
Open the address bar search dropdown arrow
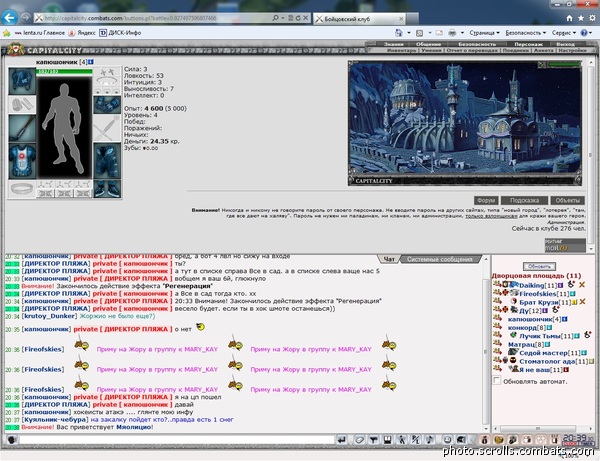pyautogui.click(x=283, y=18)
